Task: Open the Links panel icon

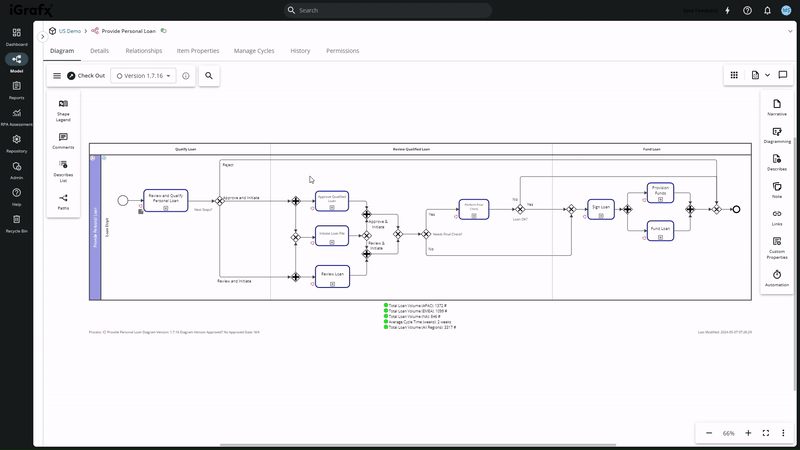Action: 776,217
